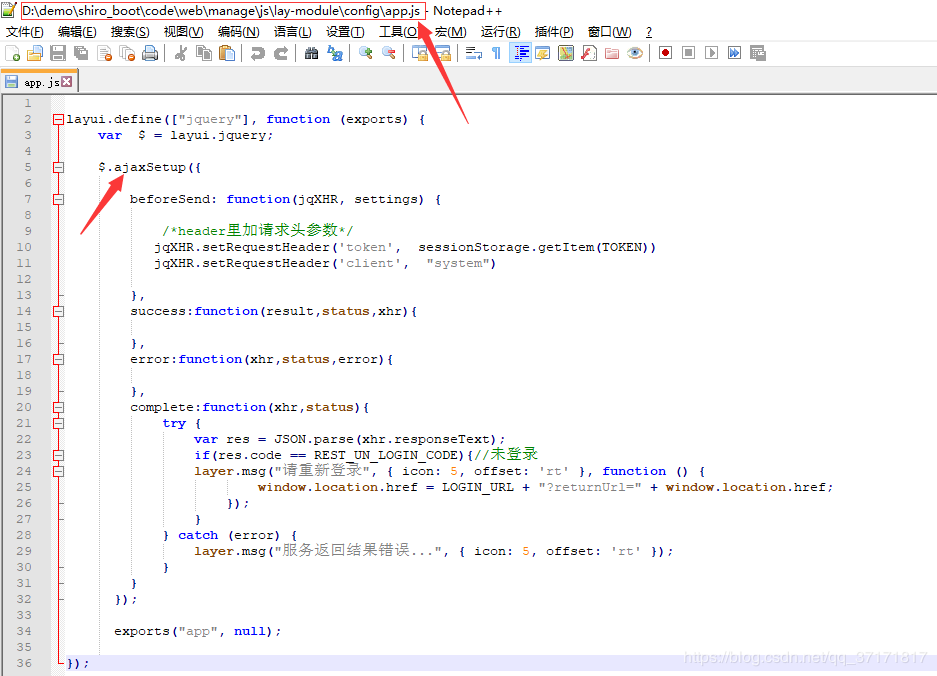937x676 pixels.
Task: Open the 工具(O) menu
Action: click(397, 31)
